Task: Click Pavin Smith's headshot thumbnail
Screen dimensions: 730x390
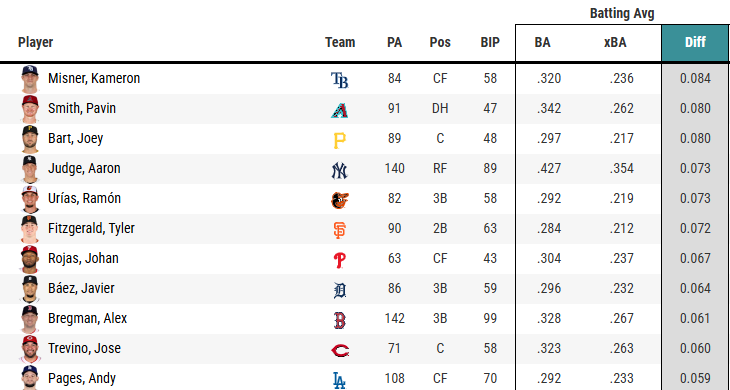Action: pos(30,108)
